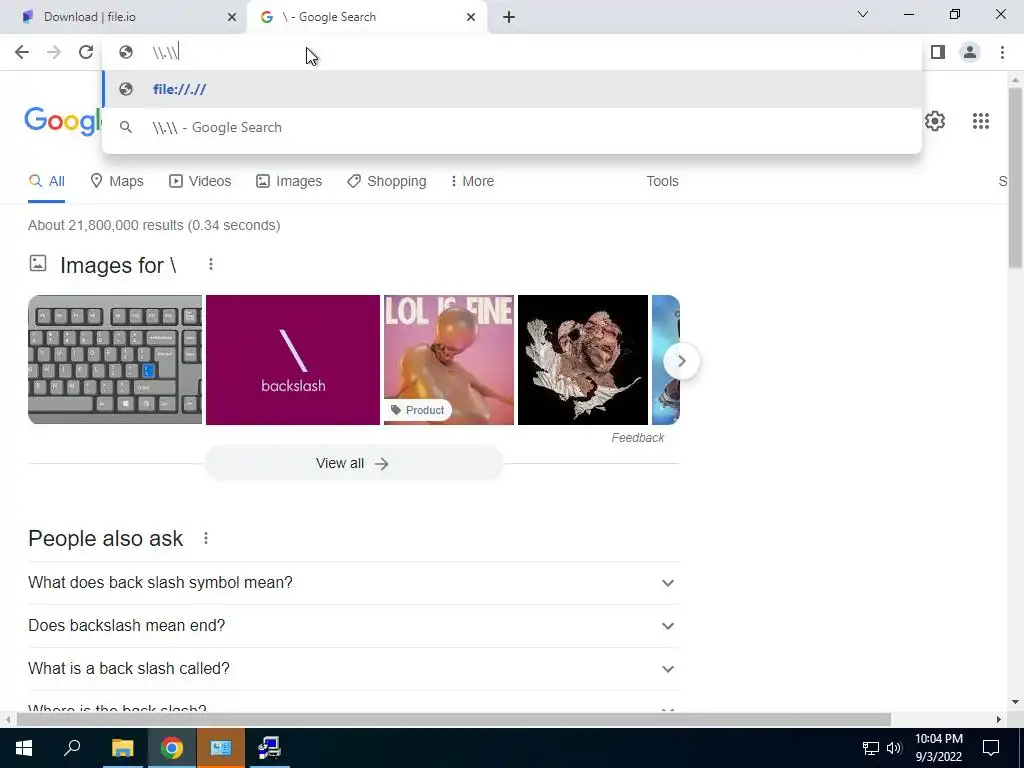Expand What is a back slash called?
This screenshot has width=1024, height=768.
[x=353, y=669]
